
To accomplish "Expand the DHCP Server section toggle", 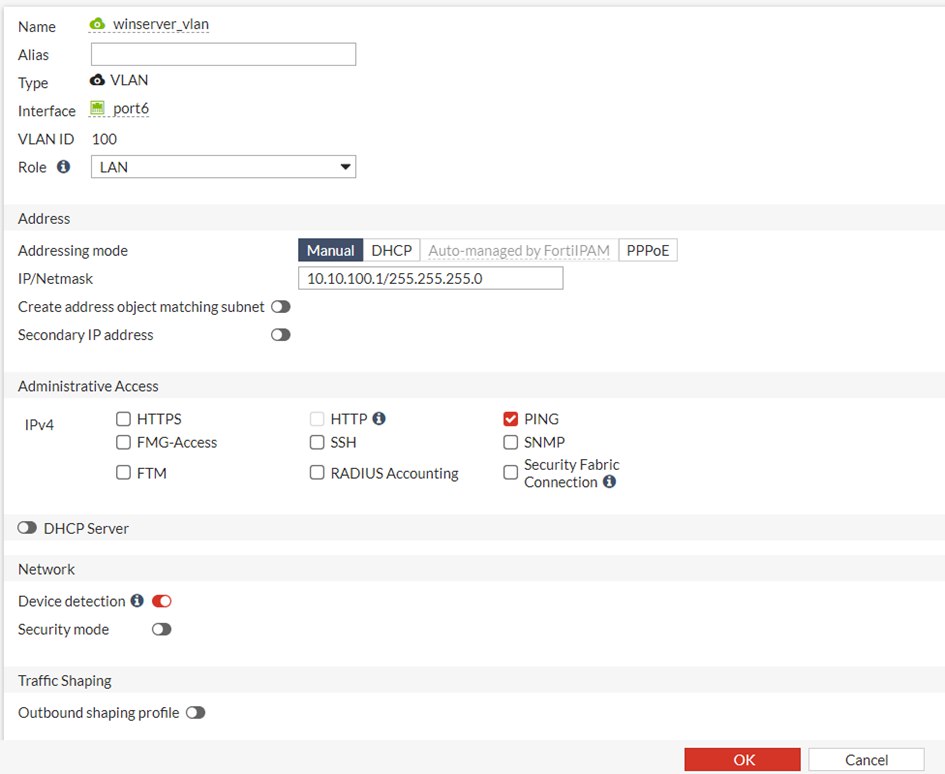I will 27,528.
